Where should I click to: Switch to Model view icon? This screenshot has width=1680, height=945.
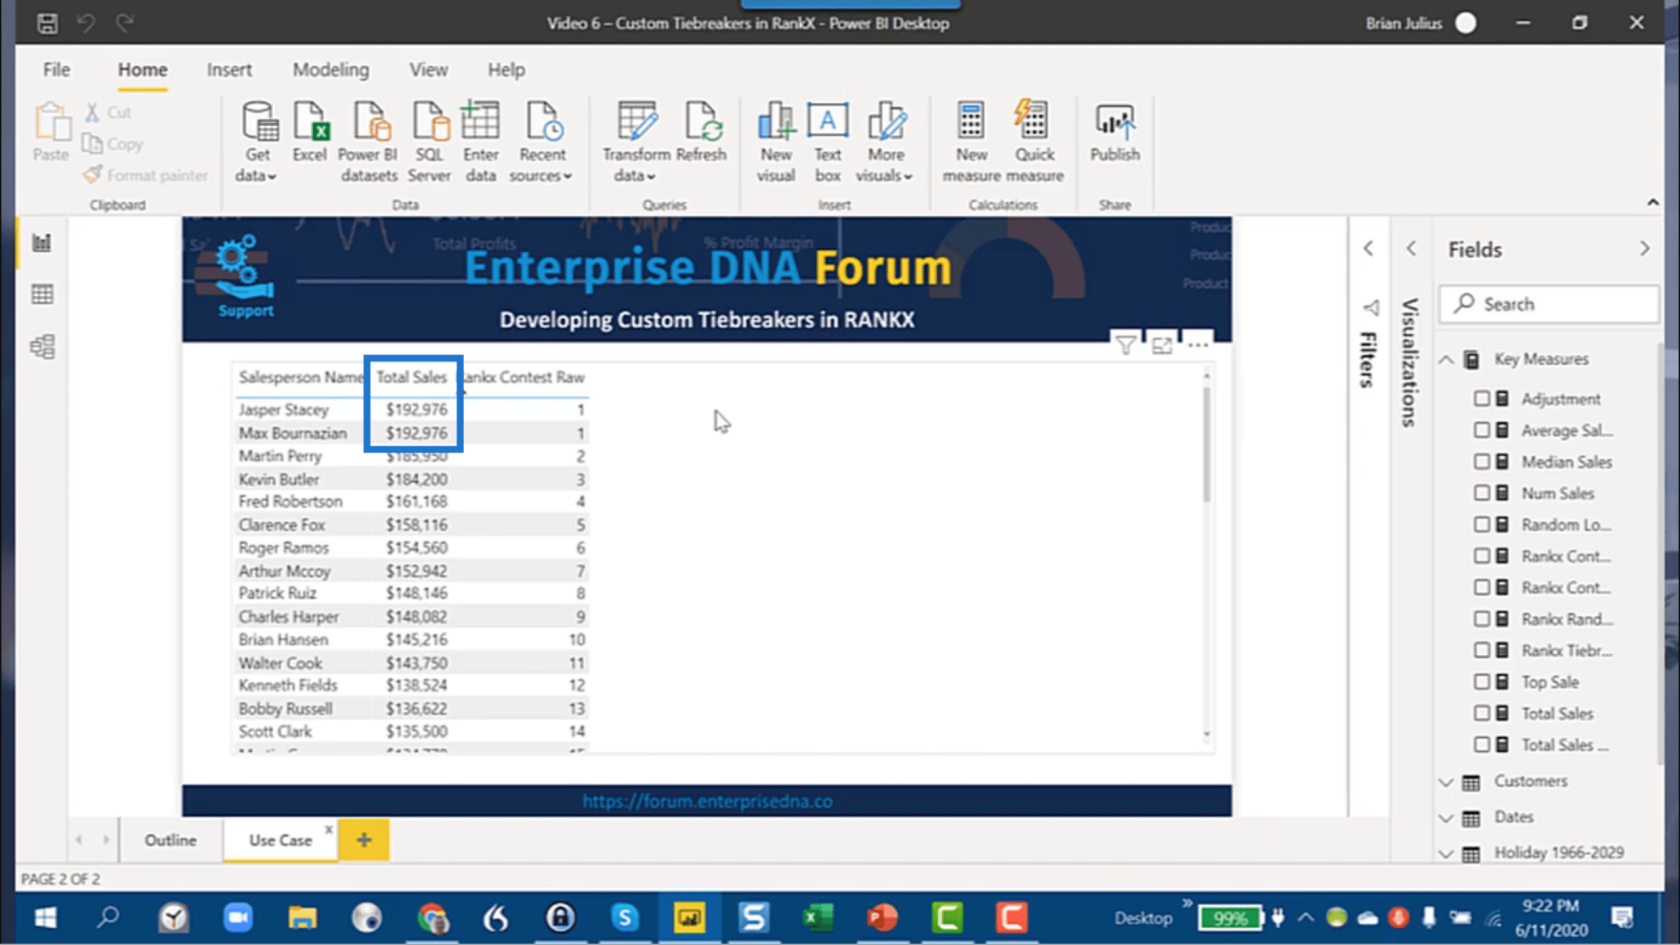(42, 347)
